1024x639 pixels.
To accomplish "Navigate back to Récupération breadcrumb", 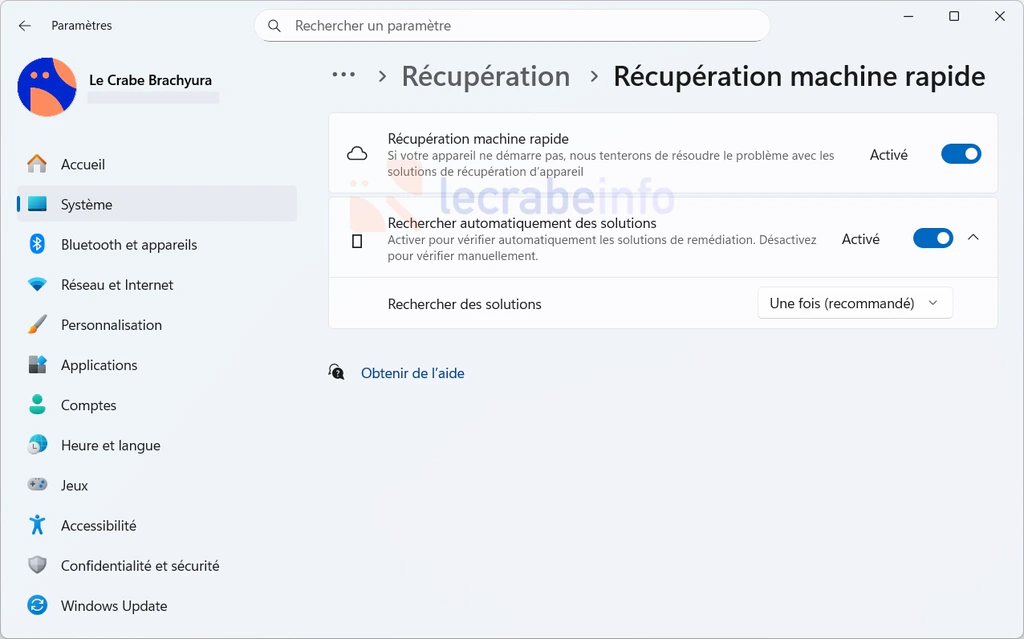I will click(485, 76).
